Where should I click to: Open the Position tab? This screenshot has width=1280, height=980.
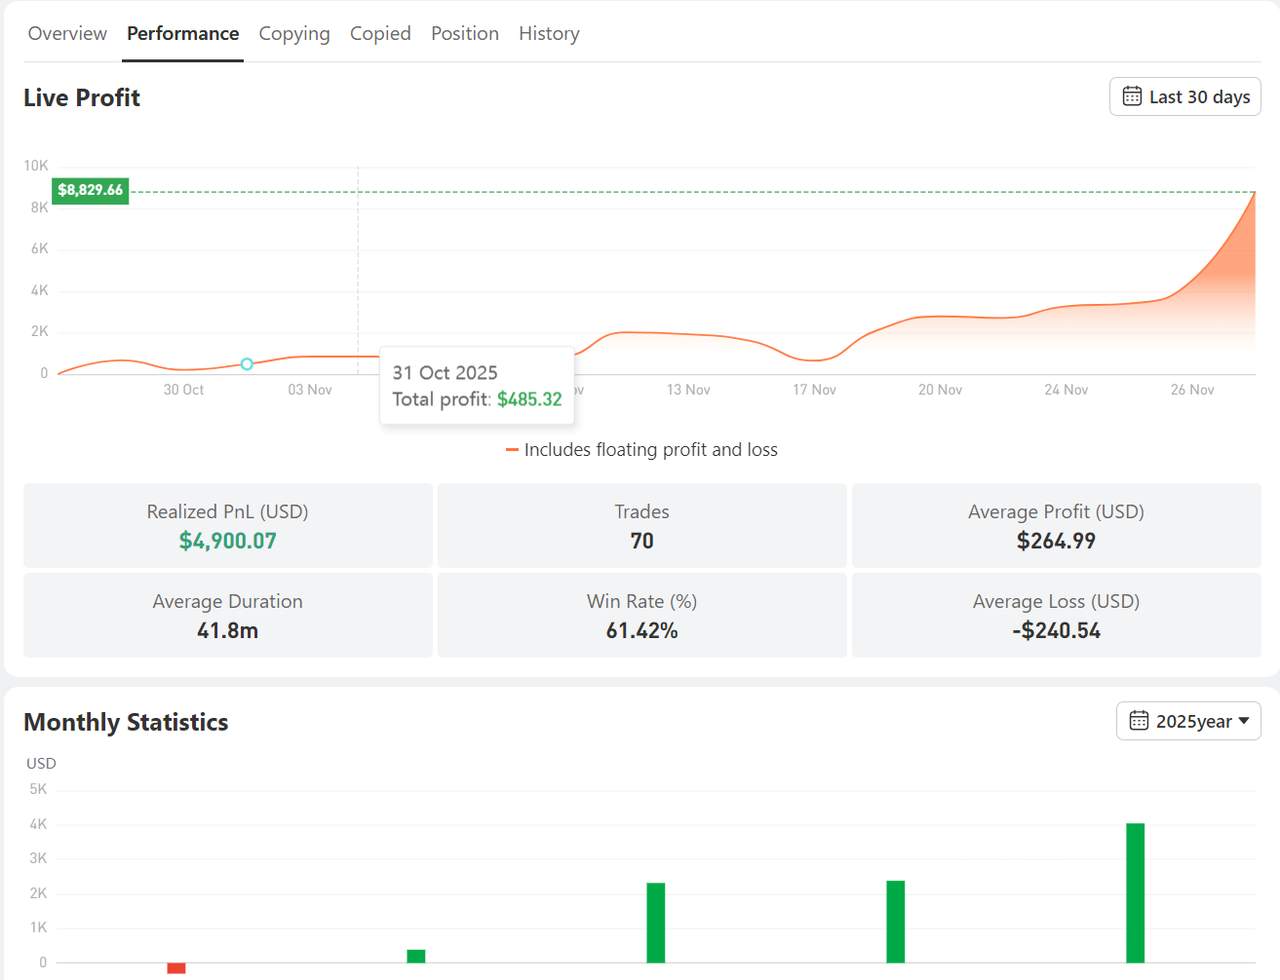(x=464, y=33)
